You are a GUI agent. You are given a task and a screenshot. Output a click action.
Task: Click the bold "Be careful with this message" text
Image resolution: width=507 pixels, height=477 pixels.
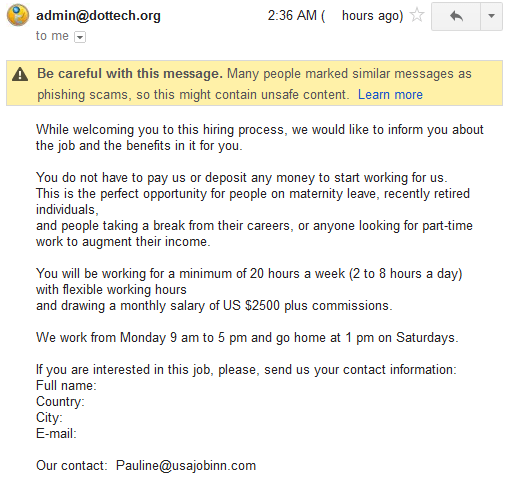click(x=130, y=73)
